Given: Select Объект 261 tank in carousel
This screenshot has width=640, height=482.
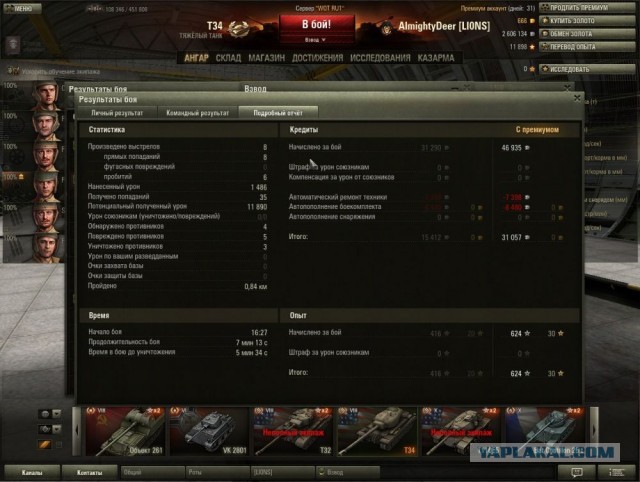Looking at the screenshot, I should 125,431.
